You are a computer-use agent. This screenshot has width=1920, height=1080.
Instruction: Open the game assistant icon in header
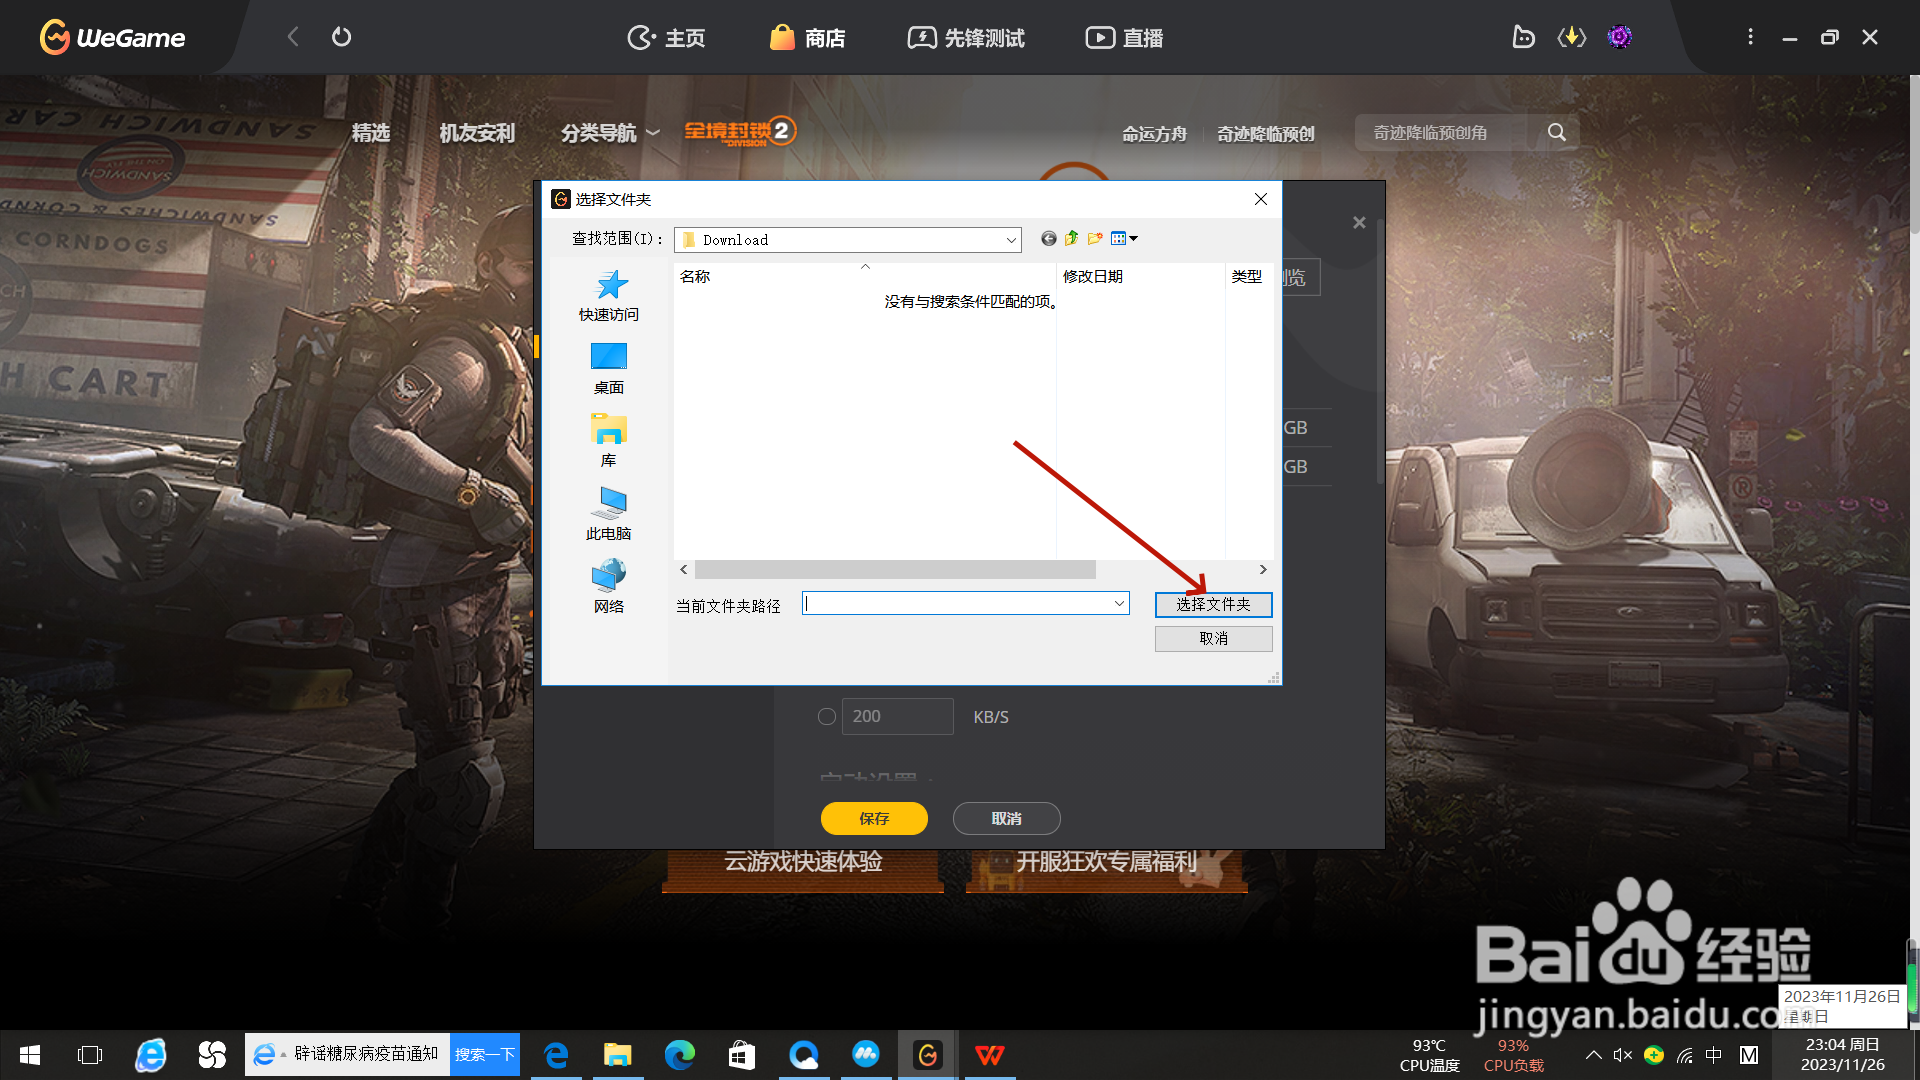tap(1523, 37)
